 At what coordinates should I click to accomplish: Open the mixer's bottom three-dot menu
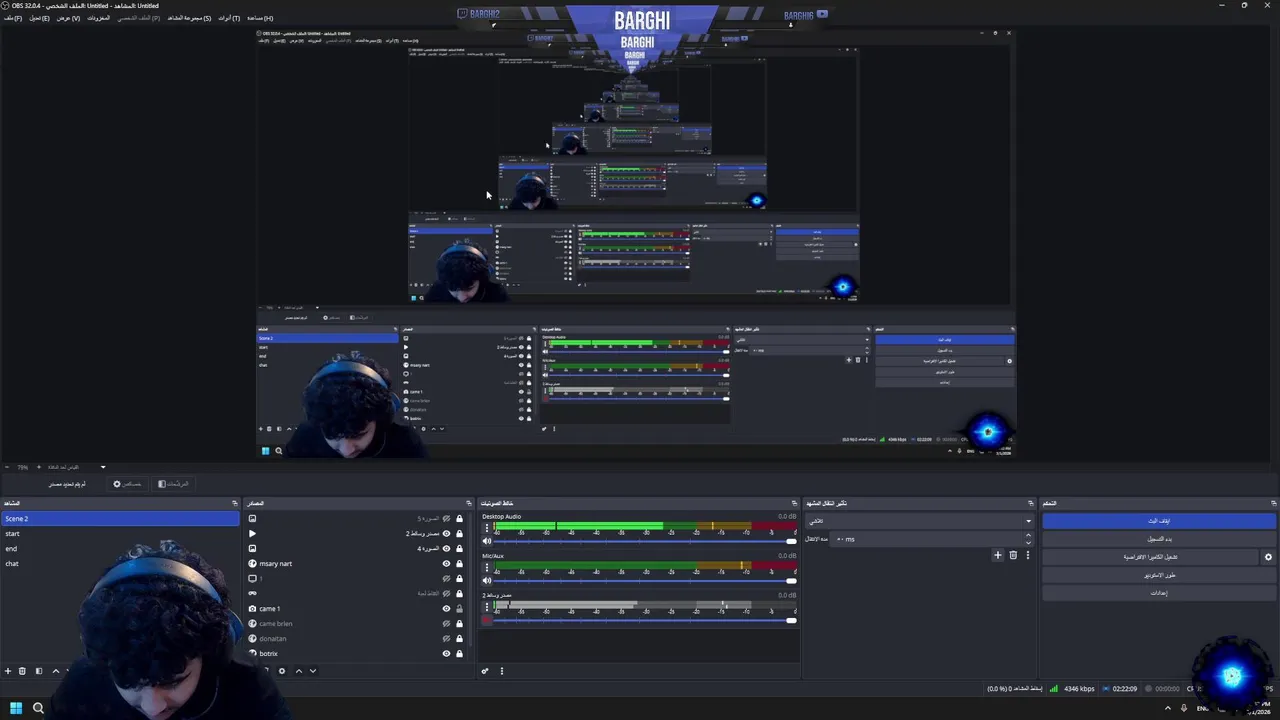point(502,671)
